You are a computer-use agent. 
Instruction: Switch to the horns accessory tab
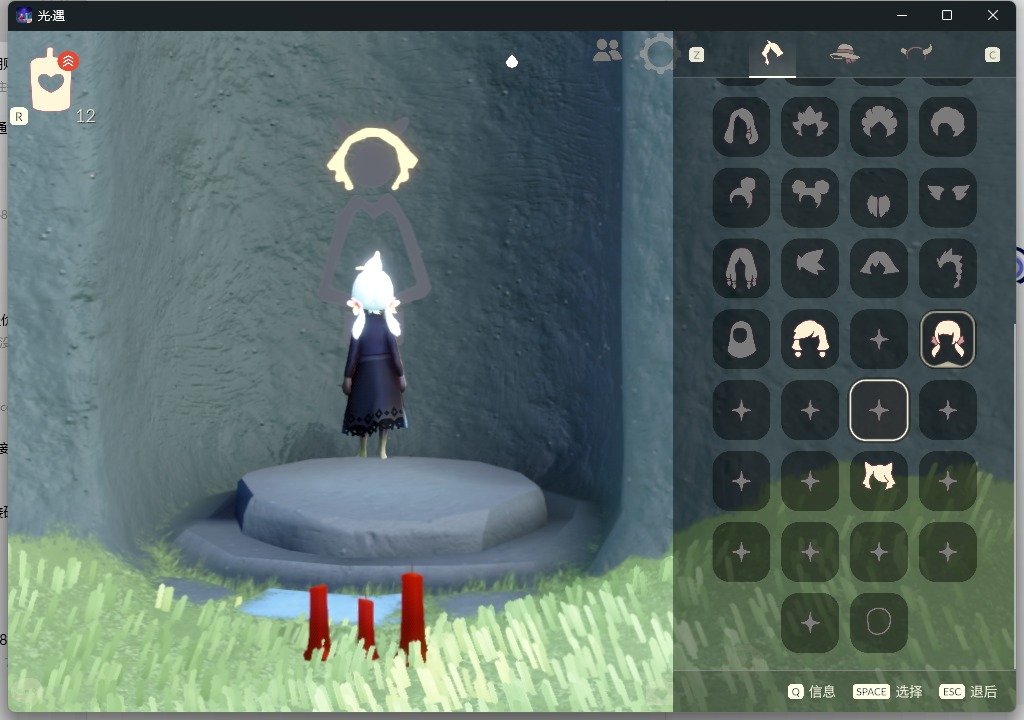[x=916, y=52]
